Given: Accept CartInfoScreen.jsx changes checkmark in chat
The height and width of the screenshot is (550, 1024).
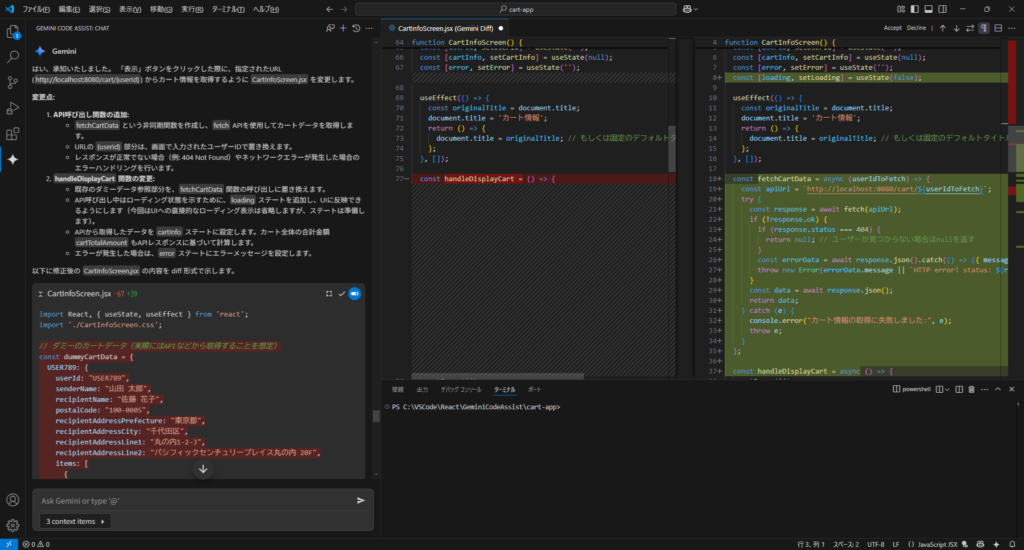Looking at the screenshot, I should tap(341, 294).
